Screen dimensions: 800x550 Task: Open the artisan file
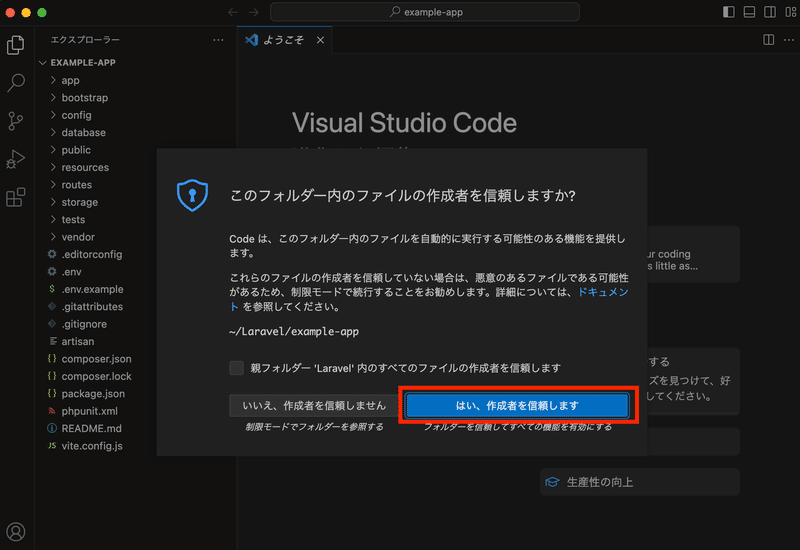[78, 341]
